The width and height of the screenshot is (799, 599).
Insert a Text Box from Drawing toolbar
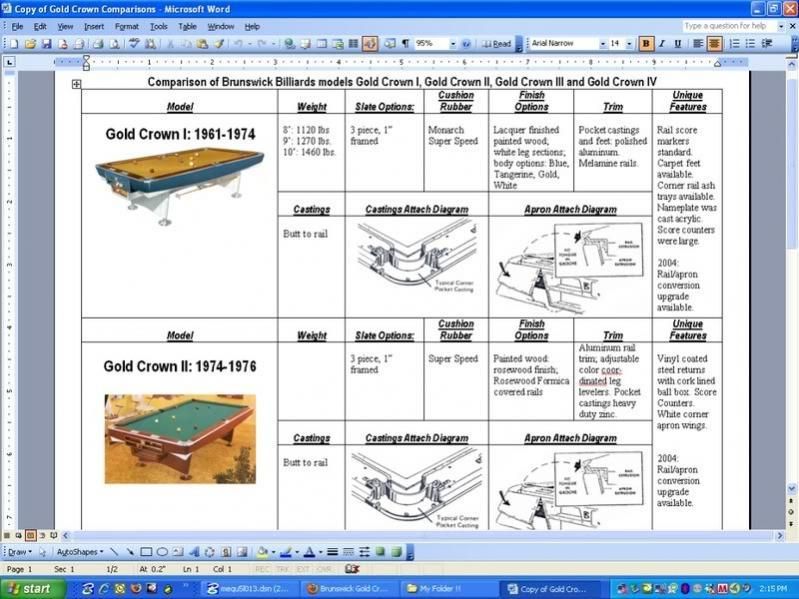click(178, 552)
